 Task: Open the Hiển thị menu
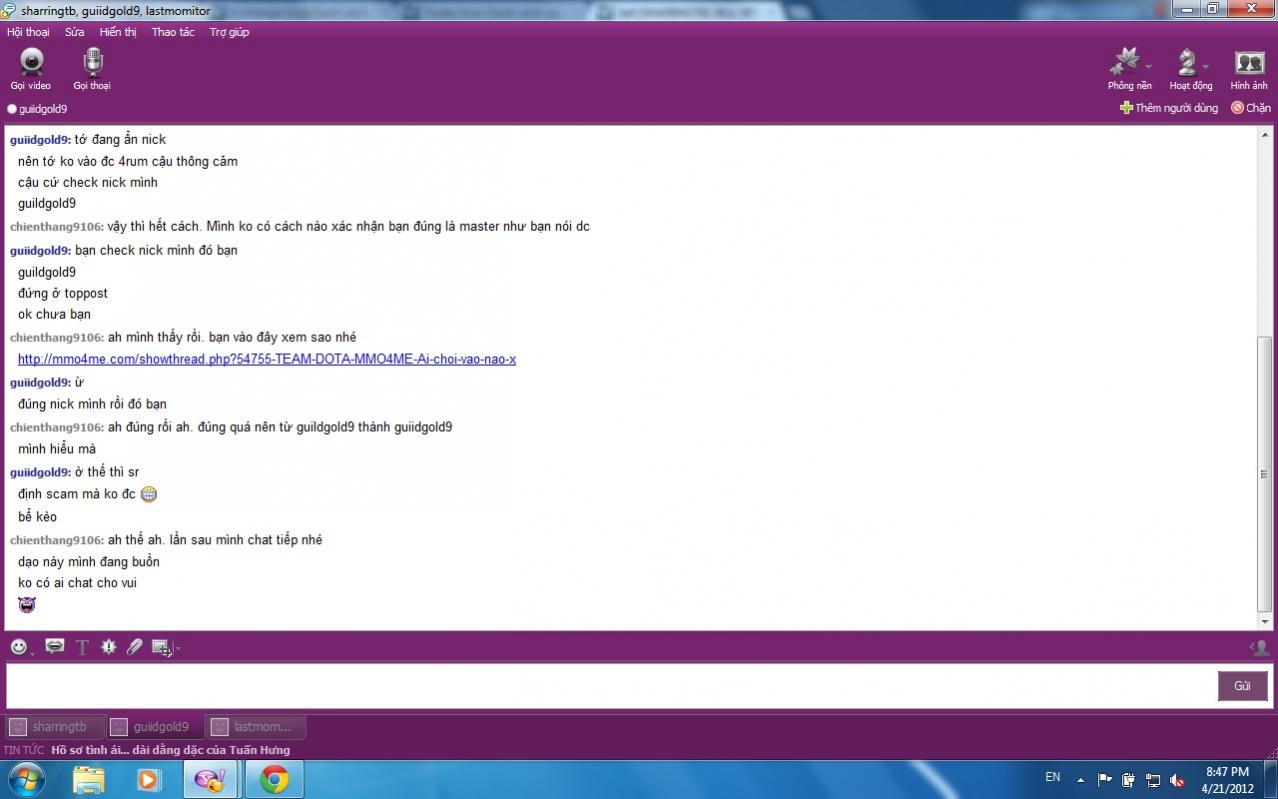pyautogui.click(x=118, y=32)
